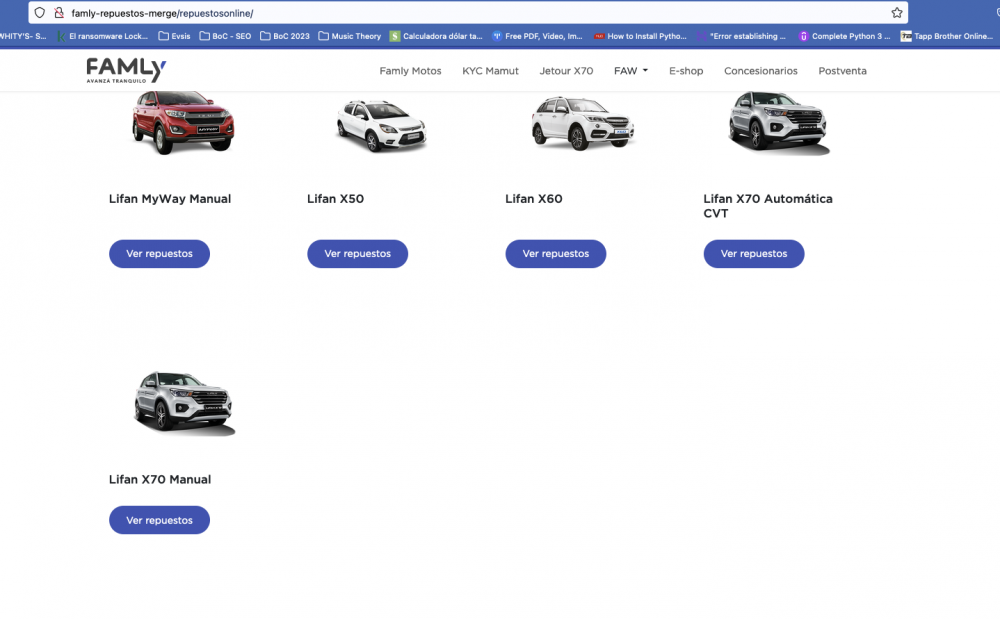Open the Free PDF, Video bookmark
This screenshot has width=1000, height=619.
tap(537, 36)
